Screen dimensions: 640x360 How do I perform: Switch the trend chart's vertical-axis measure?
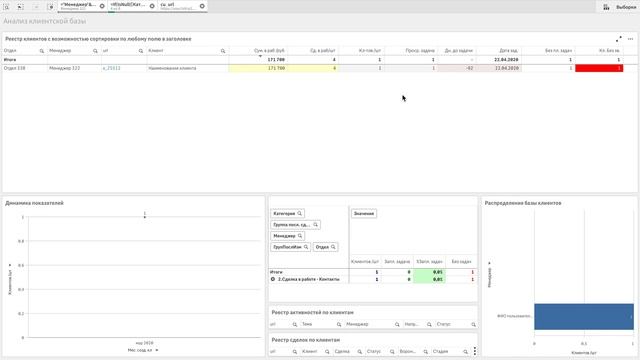pyautogui.click(x=10, y=279)
